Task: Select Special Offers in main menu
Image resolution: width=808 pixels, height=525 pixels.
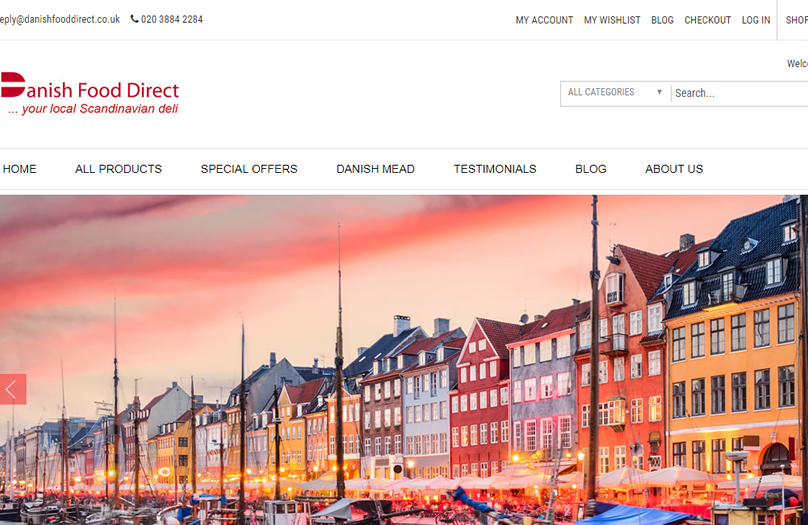Action: 249,169
